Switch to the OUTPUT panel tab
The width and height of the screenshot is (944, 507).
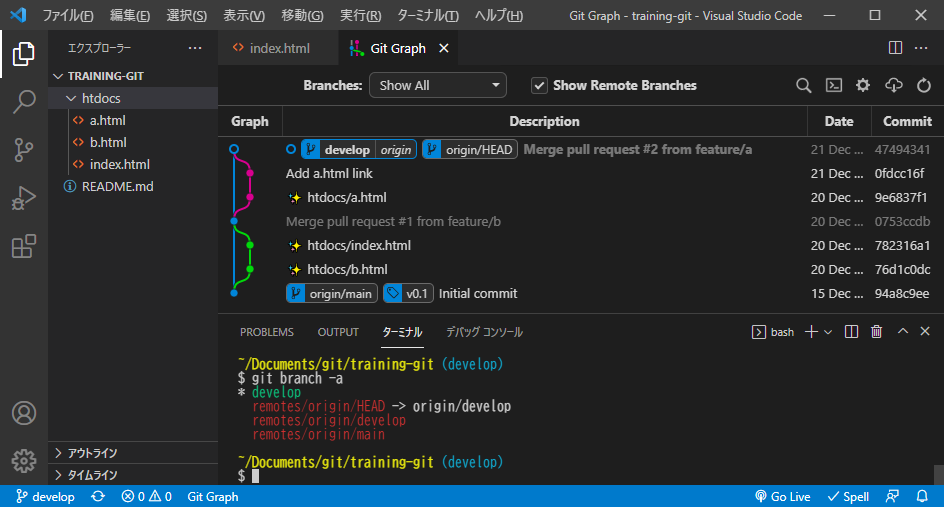click(x=338, y=332)
